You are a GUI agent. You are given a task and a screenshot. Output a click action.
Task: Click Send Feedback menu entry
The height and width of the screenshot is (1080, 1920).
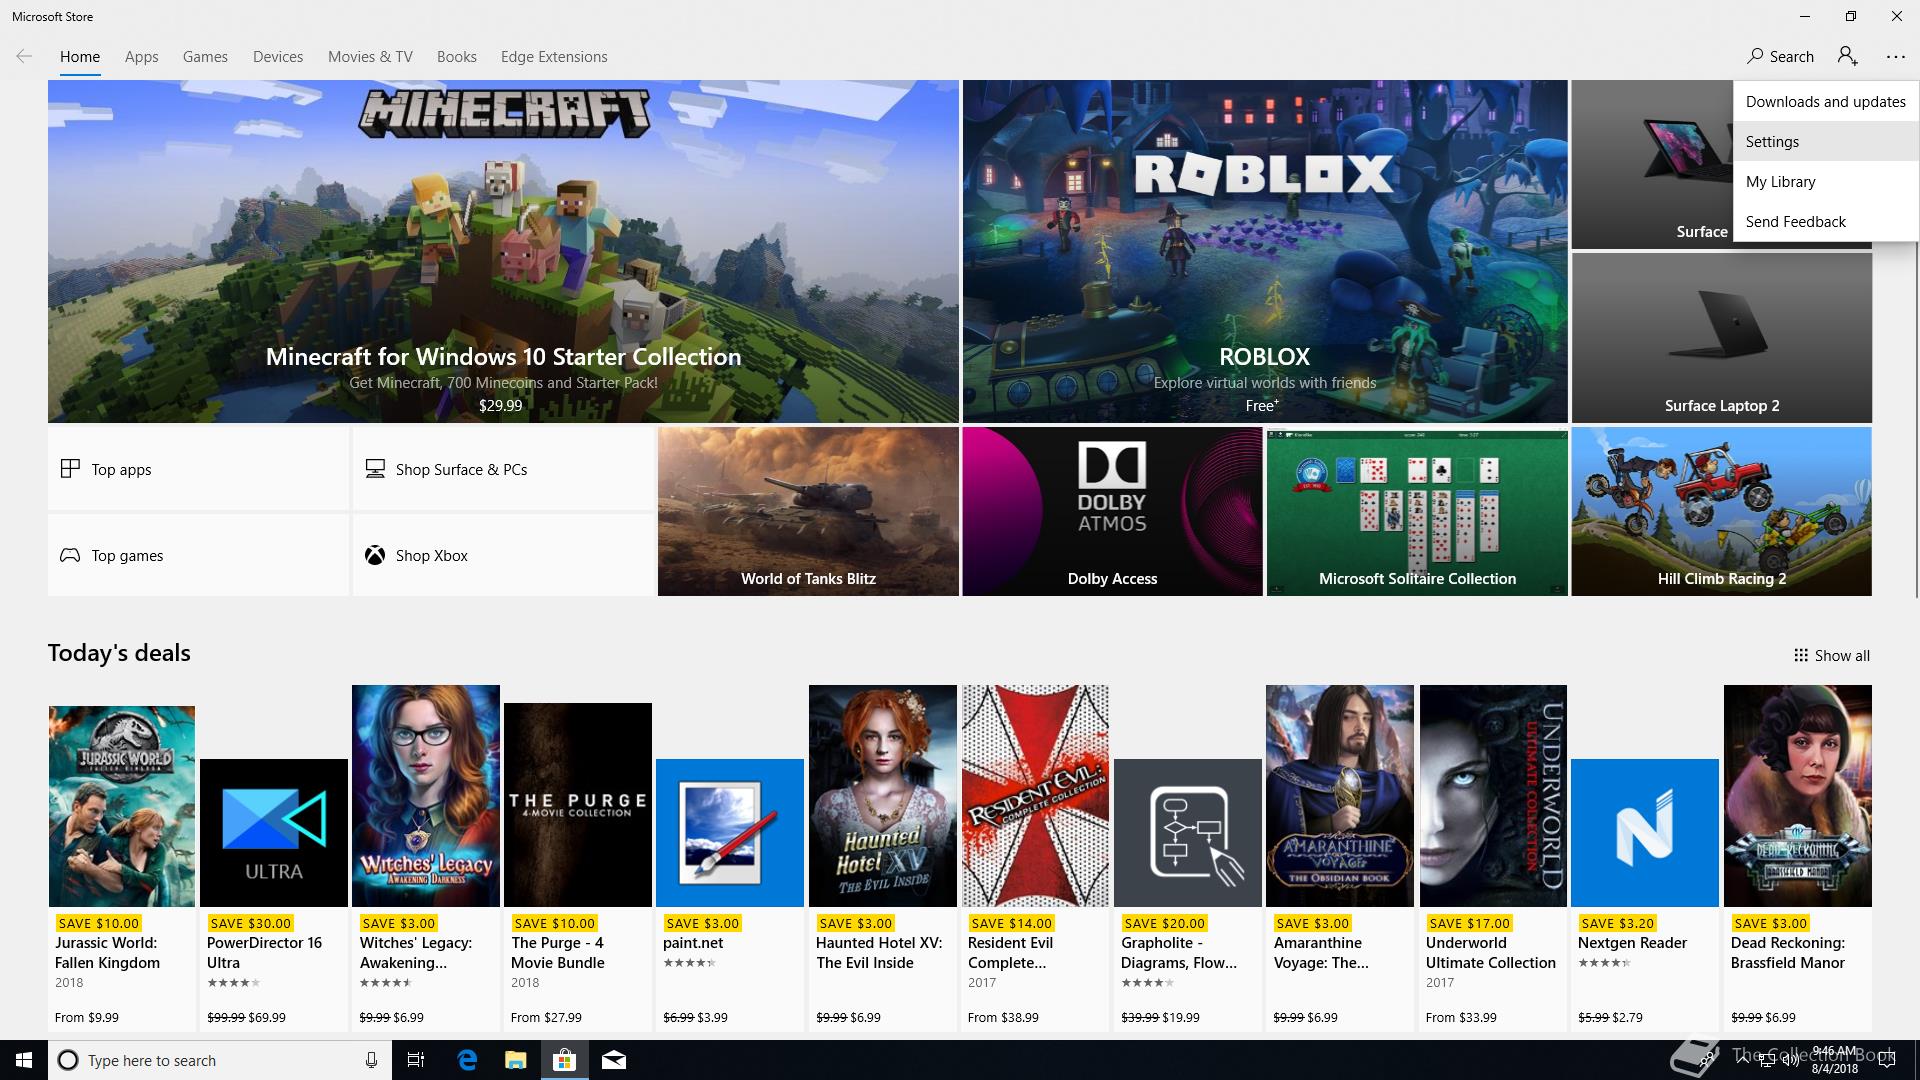(x=1826, y=221)
